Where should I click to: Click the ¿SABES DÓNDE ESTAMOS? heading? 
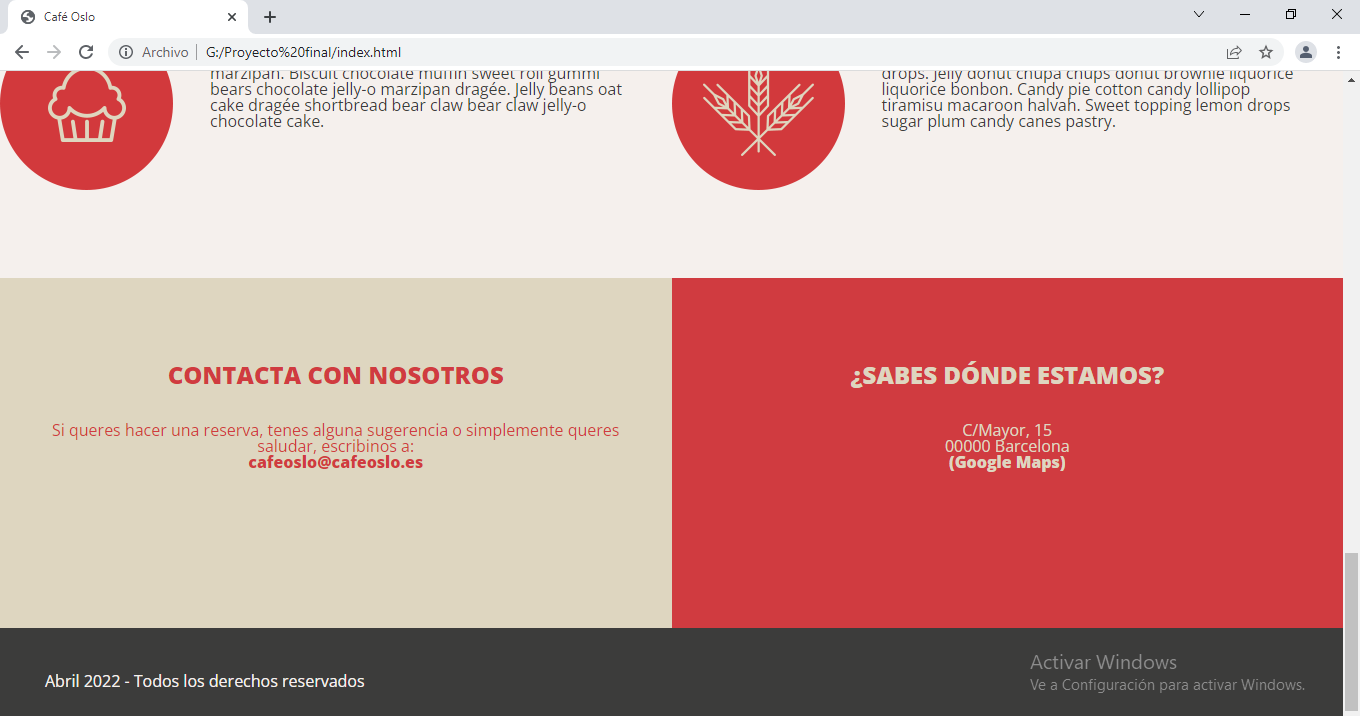(1007, 376)
